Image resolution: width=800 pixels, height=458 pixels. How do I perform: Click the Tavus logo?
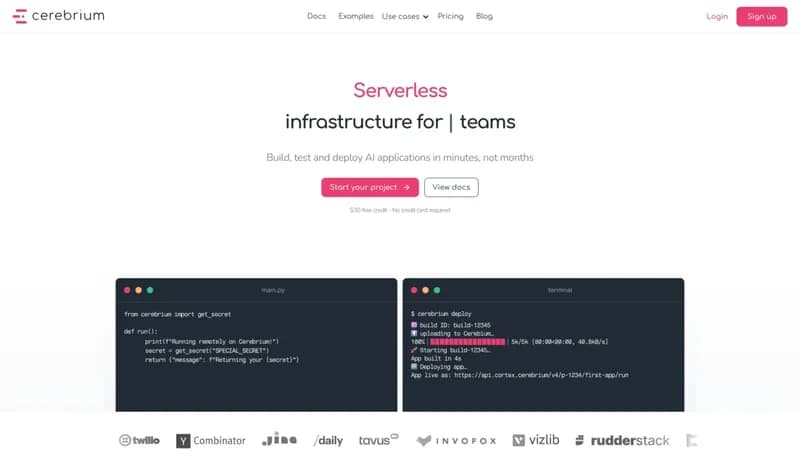point(379,440)
